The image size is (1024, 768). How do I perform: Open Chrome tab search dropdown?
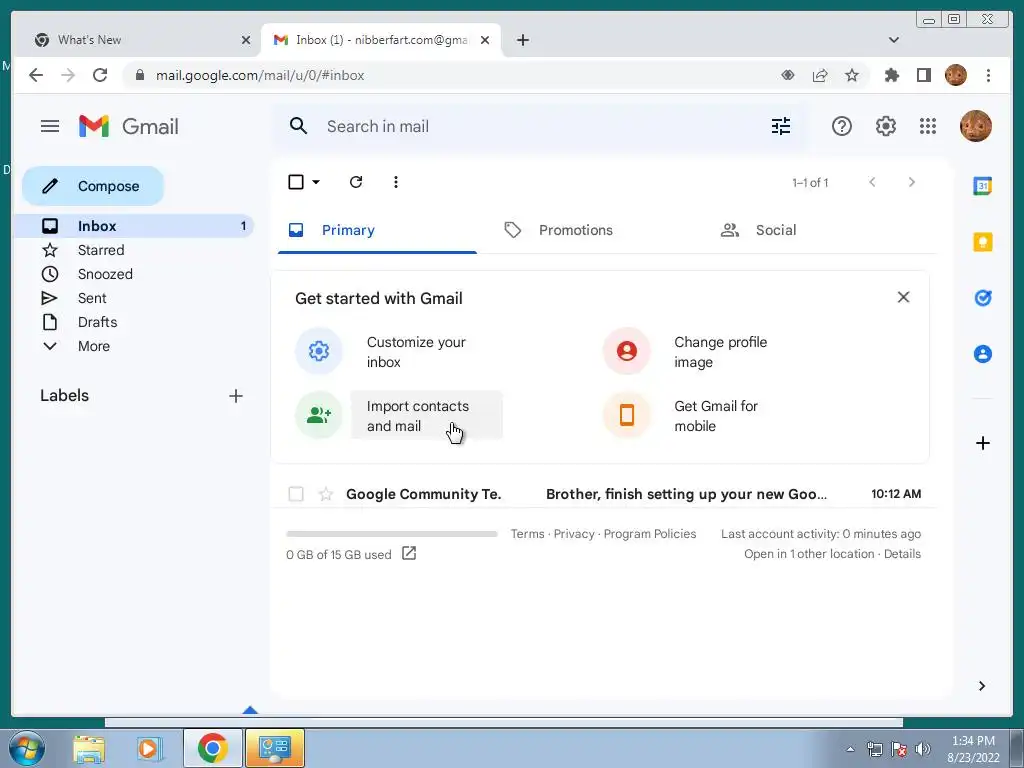click(894, 40)
